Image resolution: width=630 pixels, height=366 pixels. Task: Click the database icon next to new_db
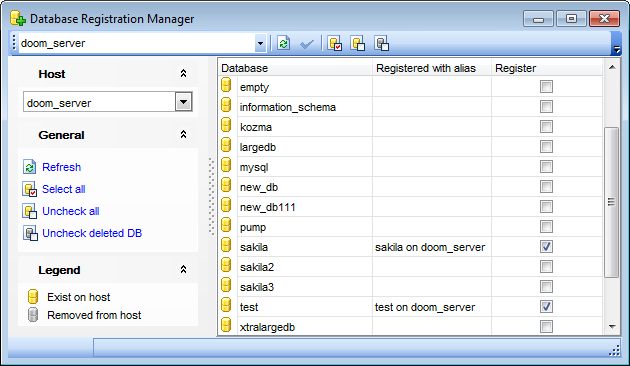click(226, 186)
